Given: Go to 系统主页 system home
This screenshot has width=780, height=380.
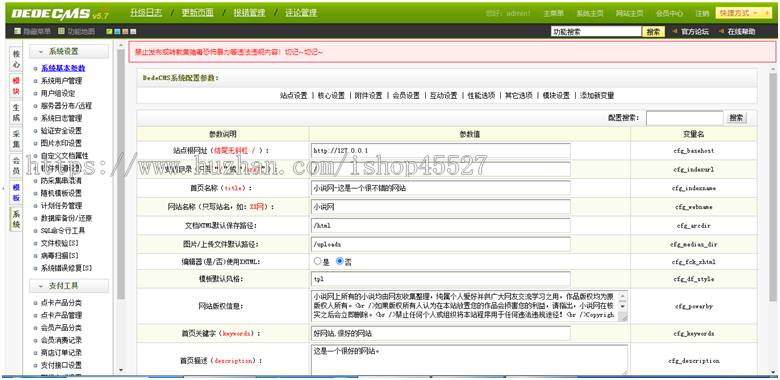Looking at the screenshot, I should [x=590, y=13].
